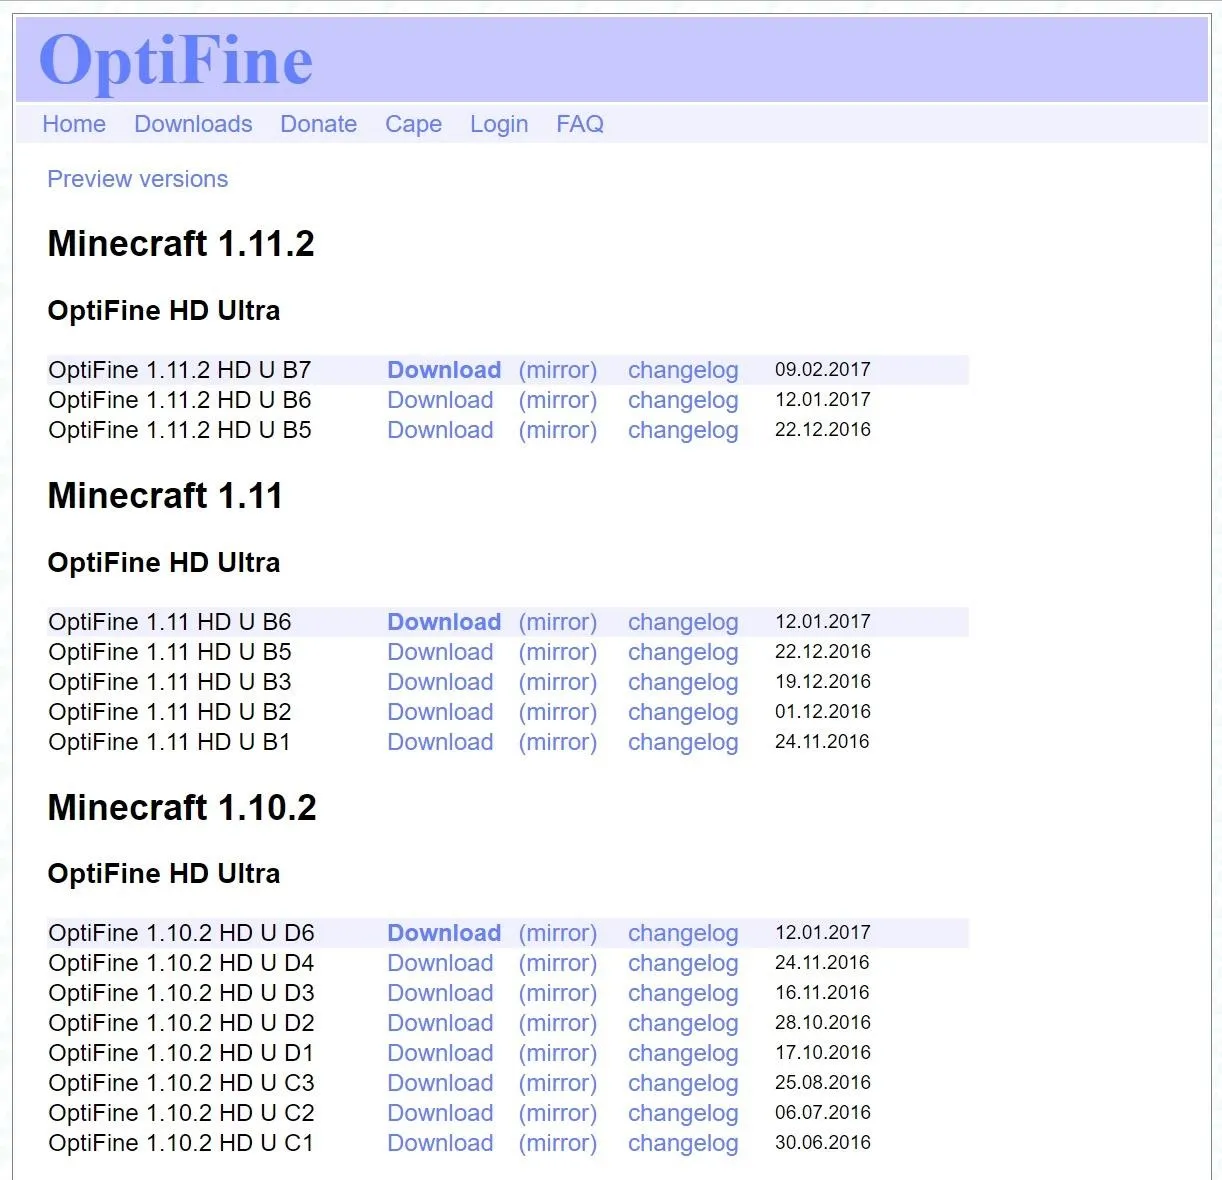
Task: Select the Cape menu link
Action: point(413,124)
